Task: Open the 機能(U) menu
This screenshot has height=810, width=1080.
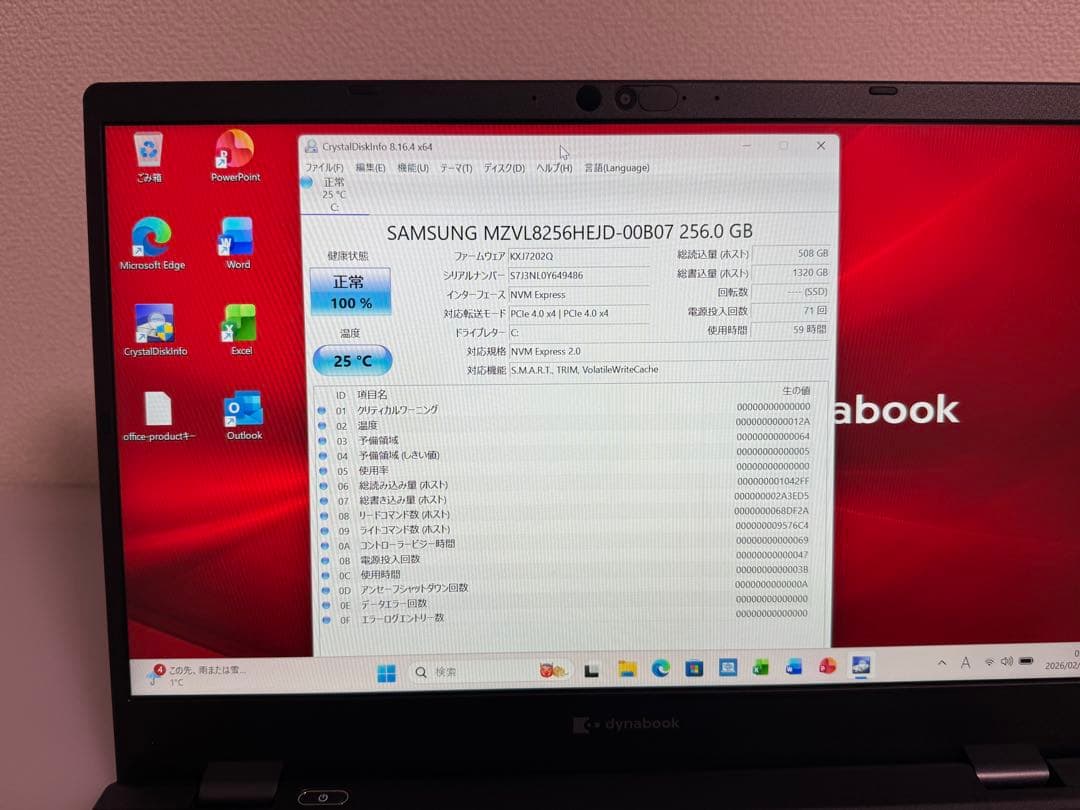Action: [411, 169]
